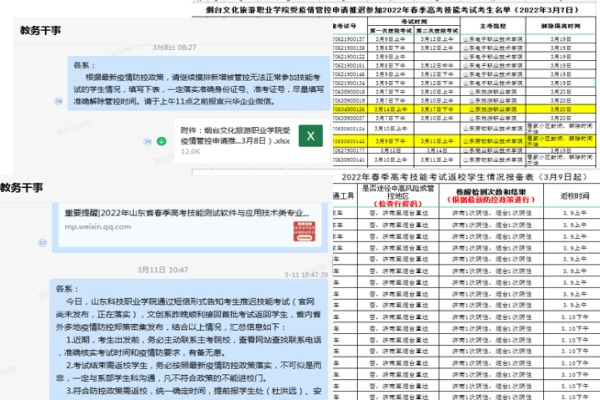
Task: Select the 今日，山东科技职业学院 message bubble
Action: click(189, 340)
